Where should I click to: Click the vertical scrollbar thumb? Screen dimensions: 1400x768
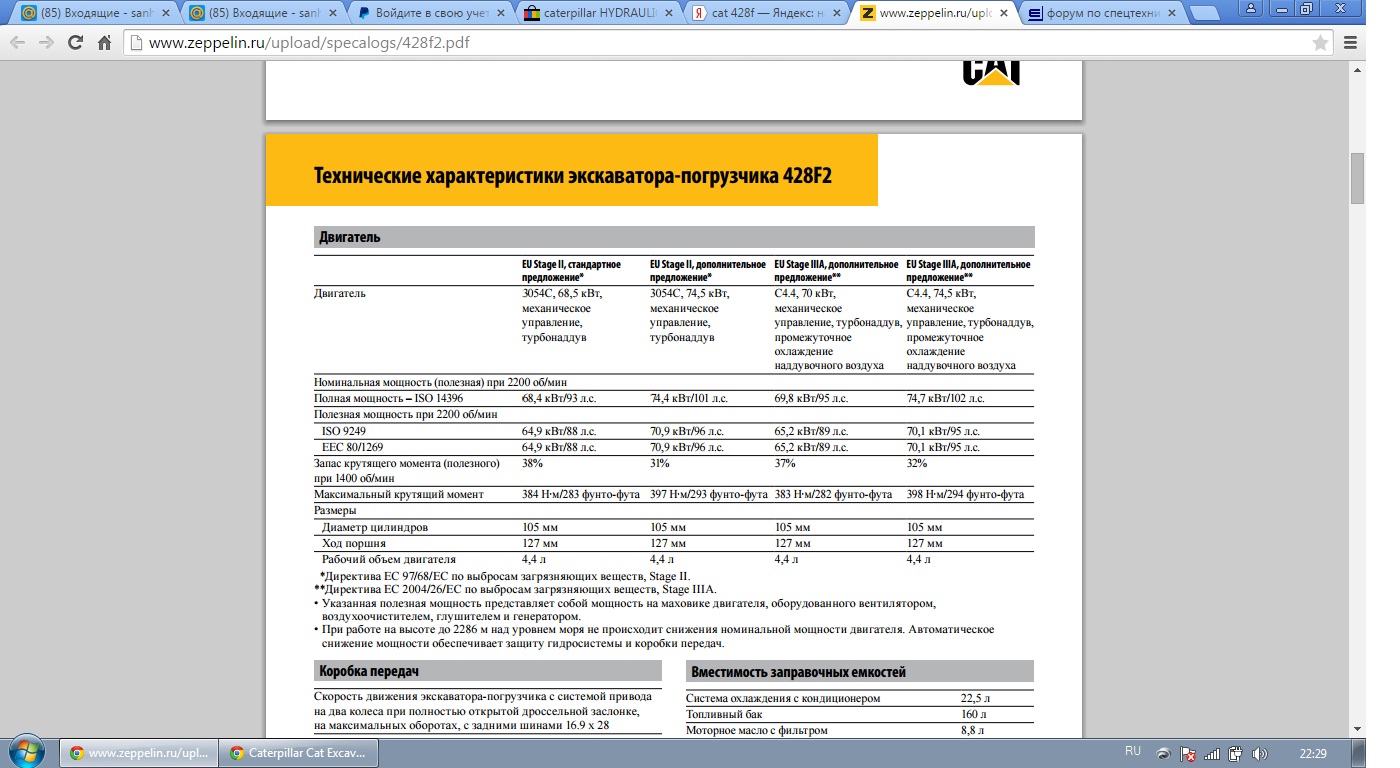pos(1358,178)
